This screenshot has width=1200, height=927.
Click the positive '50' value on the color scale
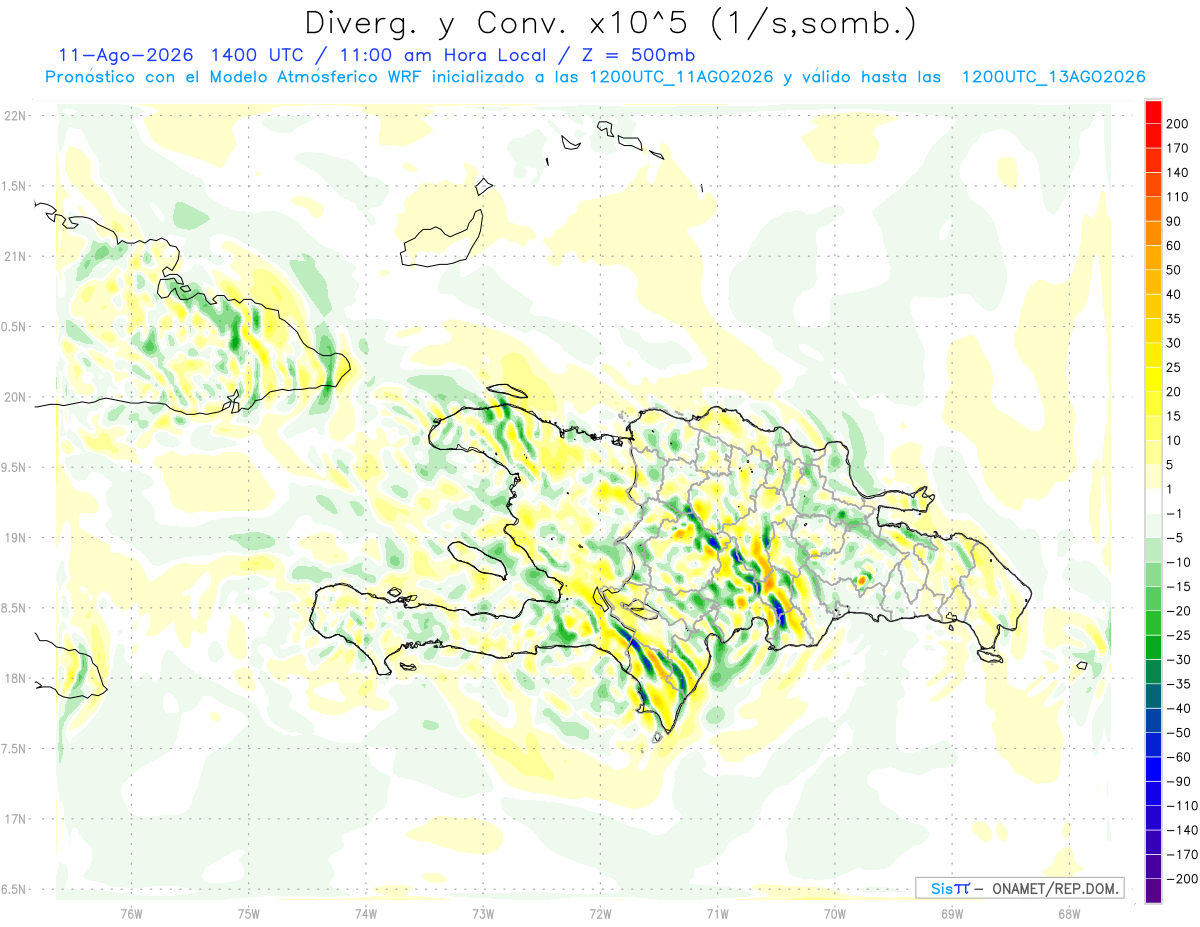pos(1175,270)
